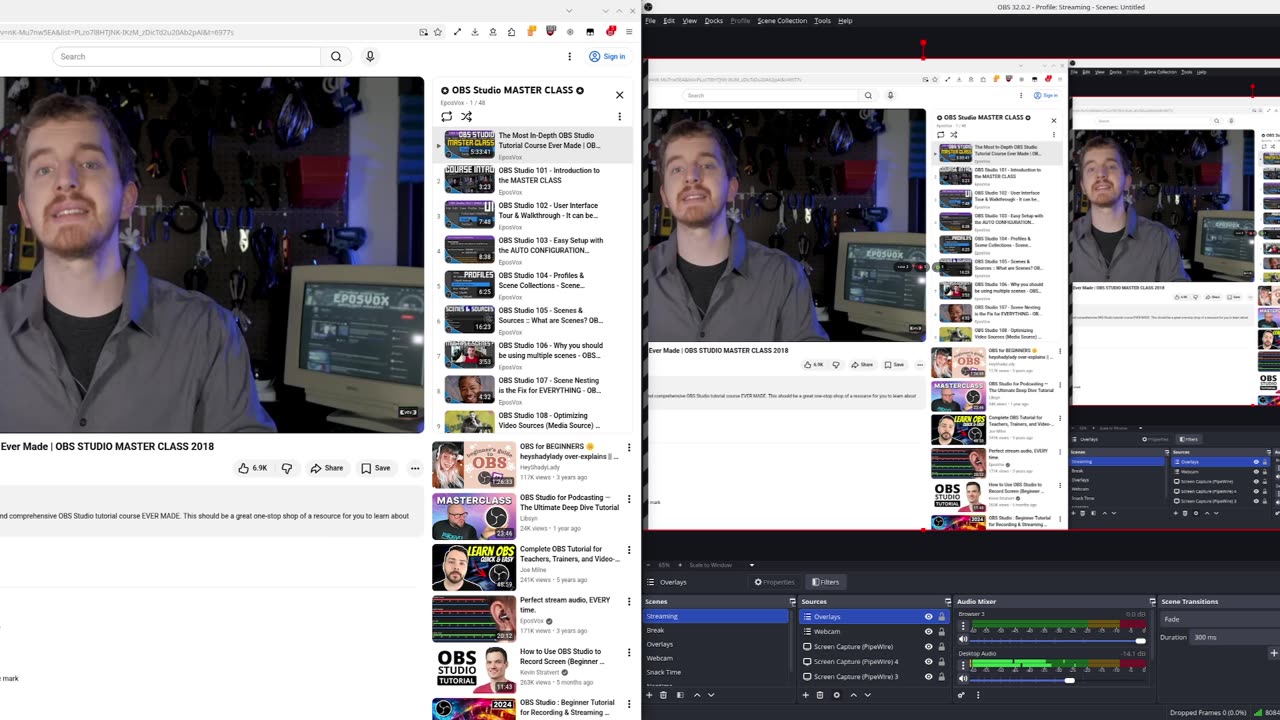Open more actions ellipsis under video
This screenshot has height=720, width=1280.
click(x=414, y=468)
